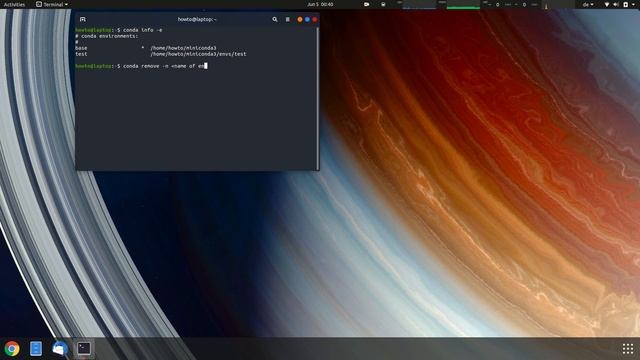Click the volume speaker icon

click(616, 4)
